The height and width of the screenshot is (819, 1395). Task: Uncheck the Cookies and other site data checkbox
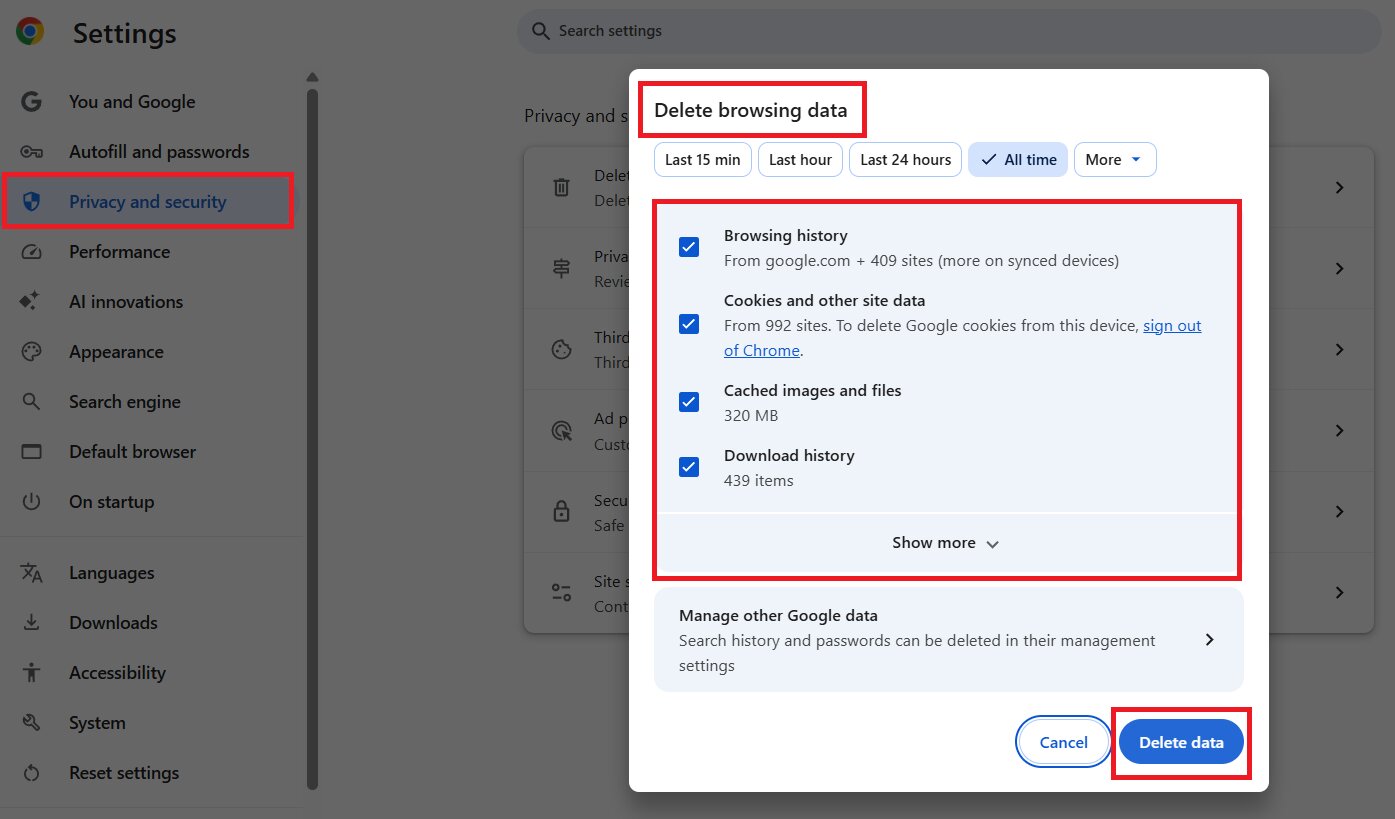(689, 324)
